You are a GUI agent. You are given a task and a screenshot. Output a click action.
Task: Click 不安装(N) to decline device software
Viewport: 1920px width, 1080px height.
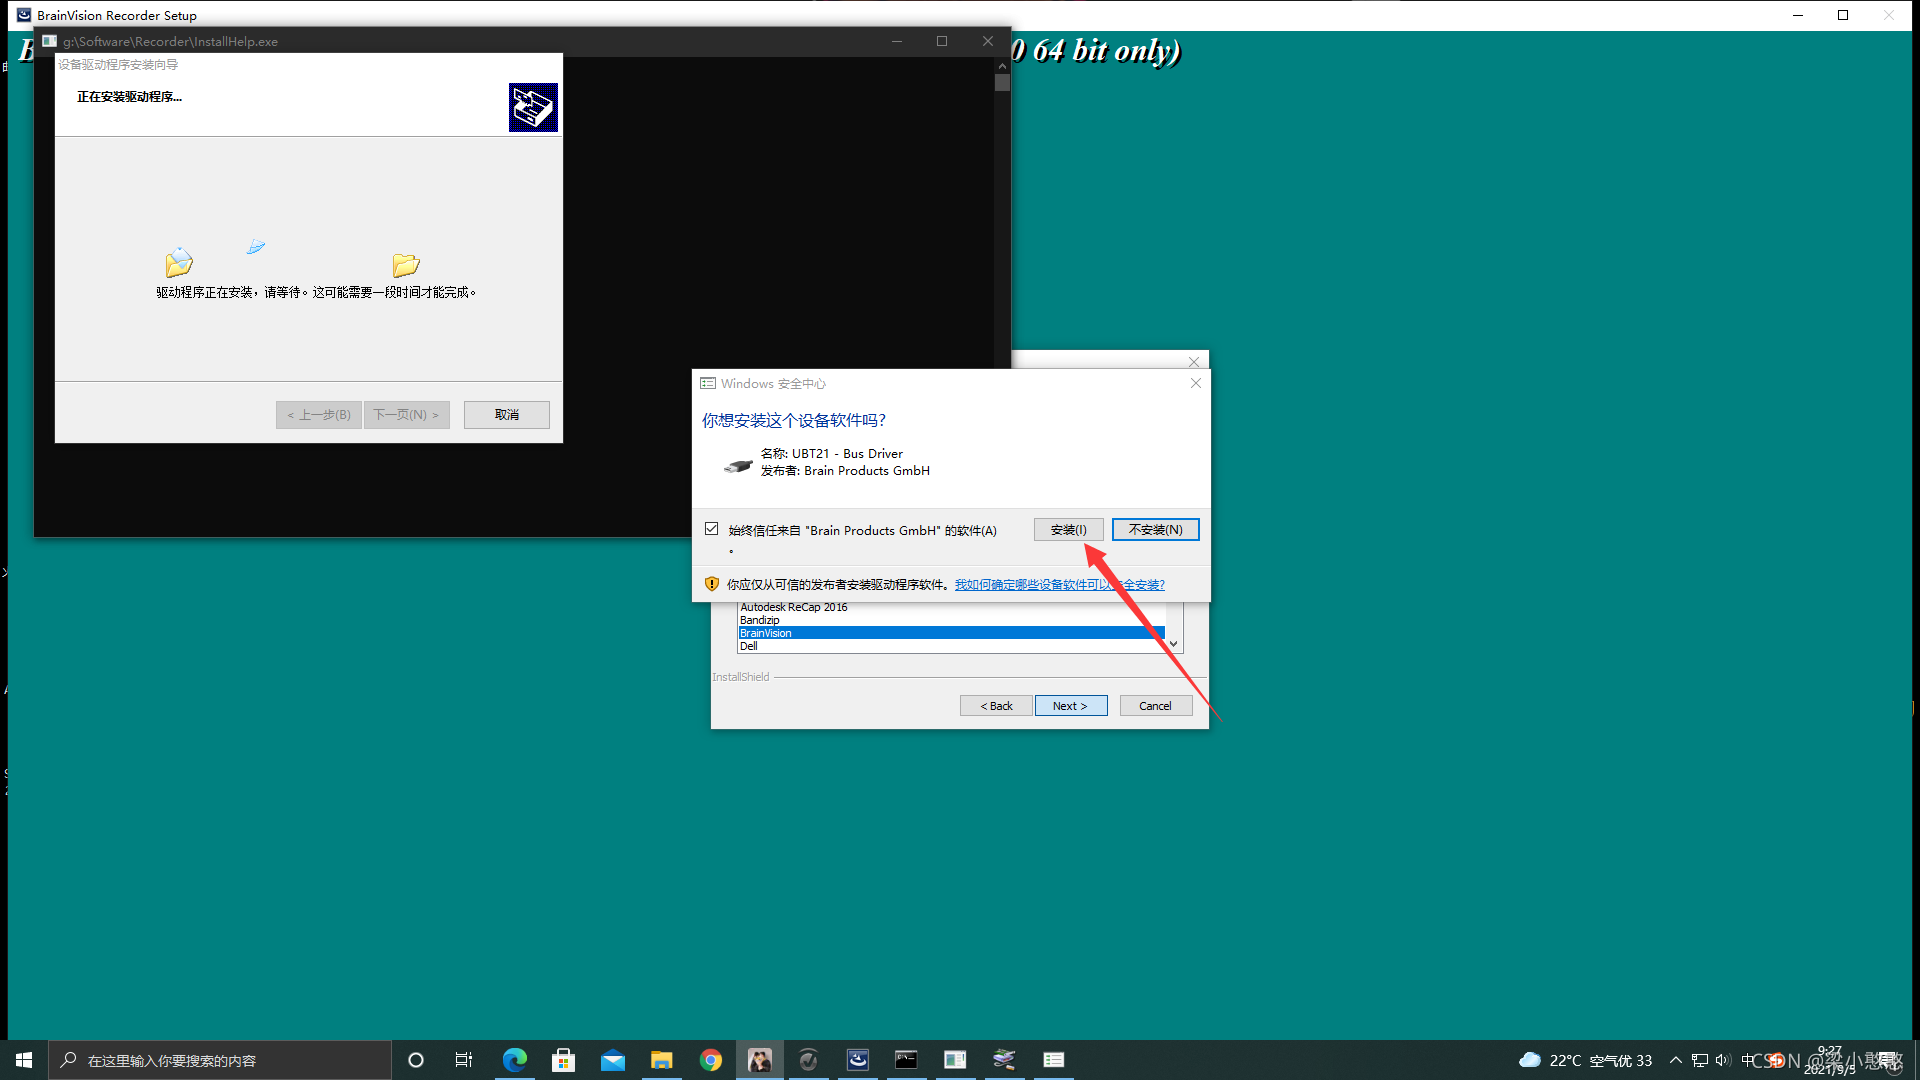click(1151, 529)
